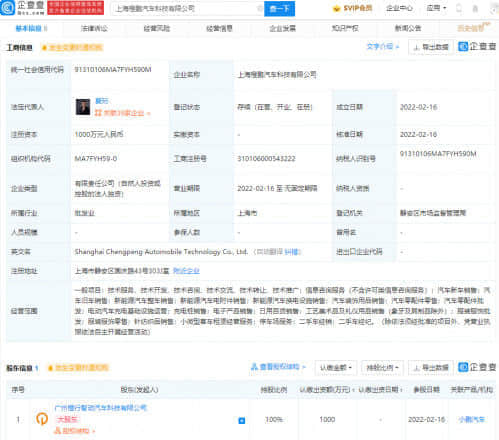Click the orange link beside 工商信息 heading

(72, 48)
